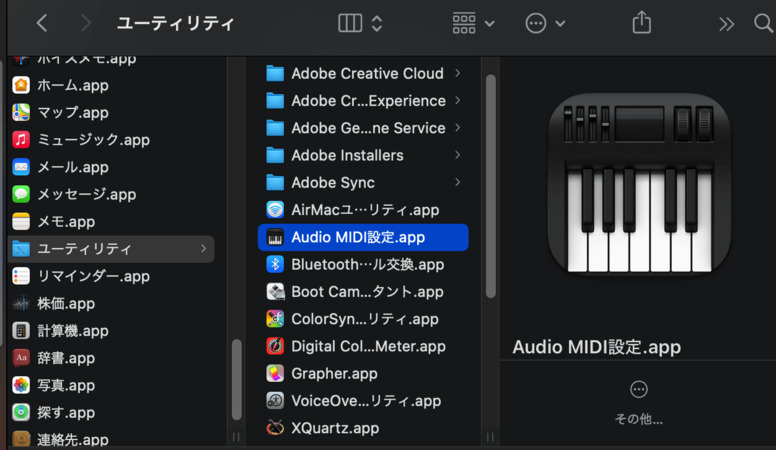776x450 pixels.
Task: Select メール.app icon
Action: click(21, 167)
